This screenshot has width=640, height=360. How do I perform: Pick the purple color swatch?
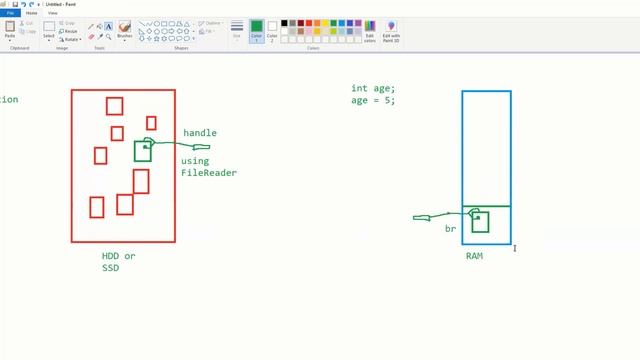point(358,23)
